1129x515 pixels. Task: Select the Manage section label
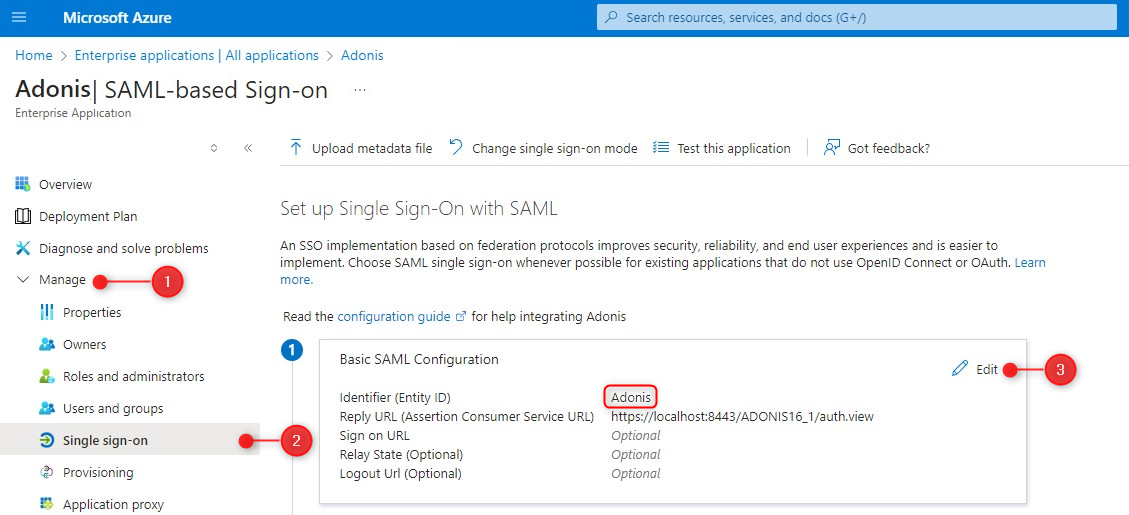(62, 280)
